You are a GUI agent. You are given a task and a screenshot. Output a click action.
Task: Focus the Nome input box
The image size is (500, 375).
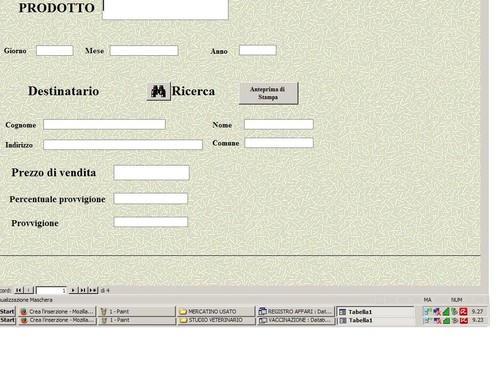[x=279, y=124]
